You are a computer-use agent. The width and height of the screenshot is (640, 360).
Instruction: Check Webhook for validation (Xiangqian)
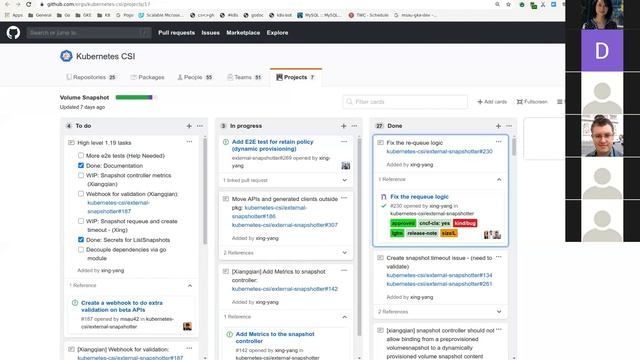click(81, 194)
